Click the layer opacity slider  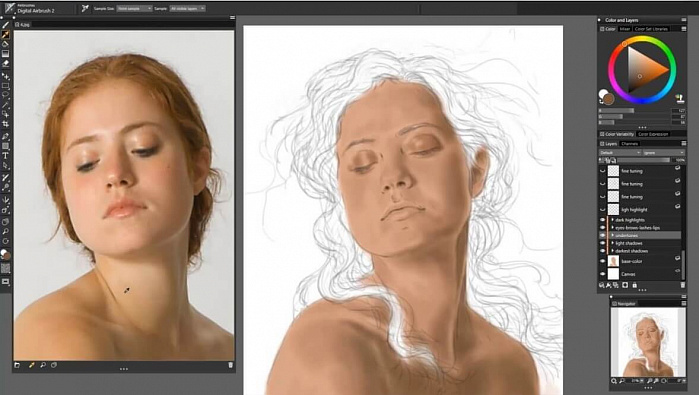click(643, 160)
